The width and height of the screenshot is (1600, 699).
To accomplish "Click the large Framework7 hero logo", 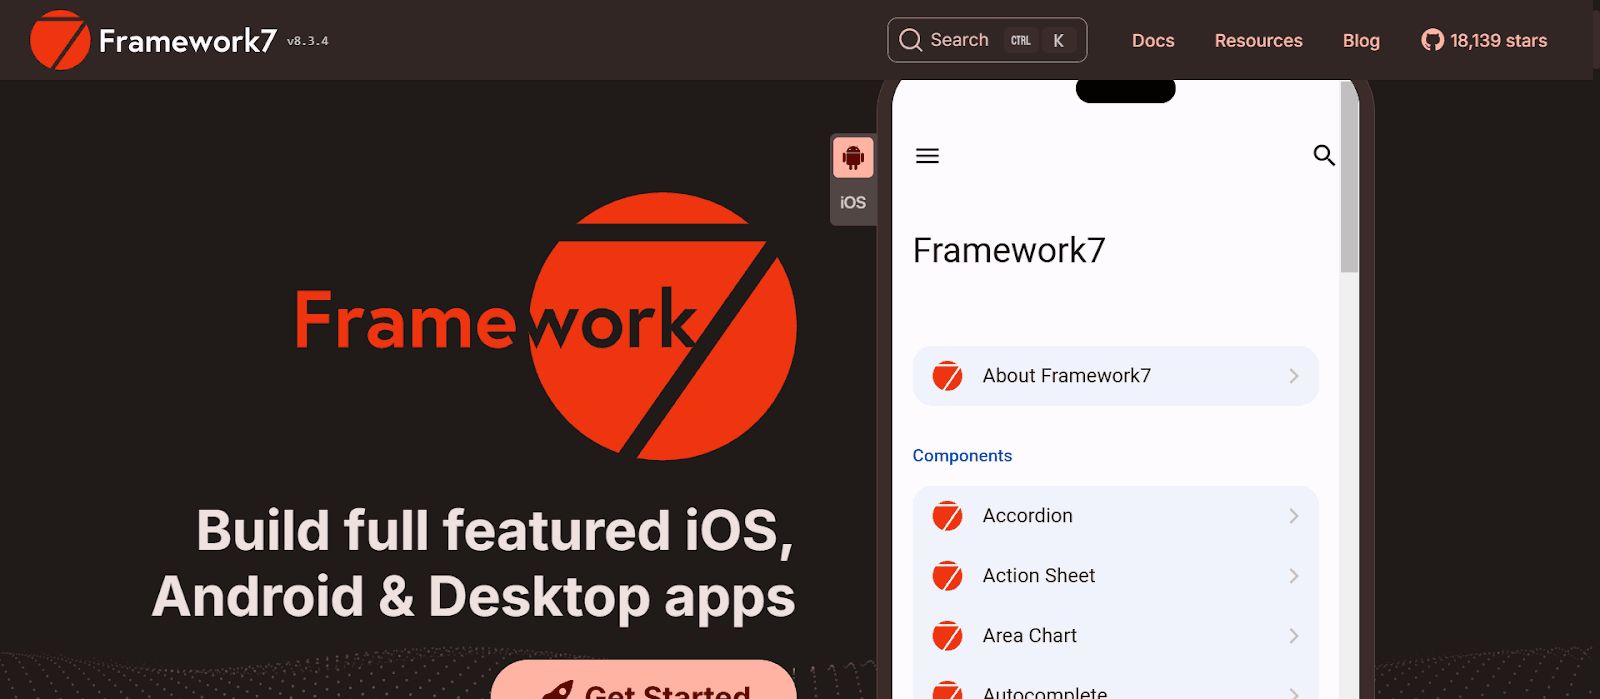I will coord(546,325).
